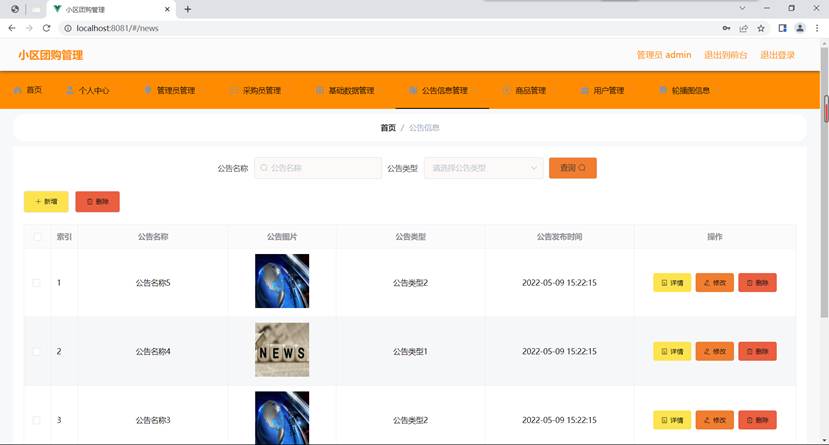Click the yellow 新增 add button
The width and height of the screenshot is (829, 445).
coord(46,201)
